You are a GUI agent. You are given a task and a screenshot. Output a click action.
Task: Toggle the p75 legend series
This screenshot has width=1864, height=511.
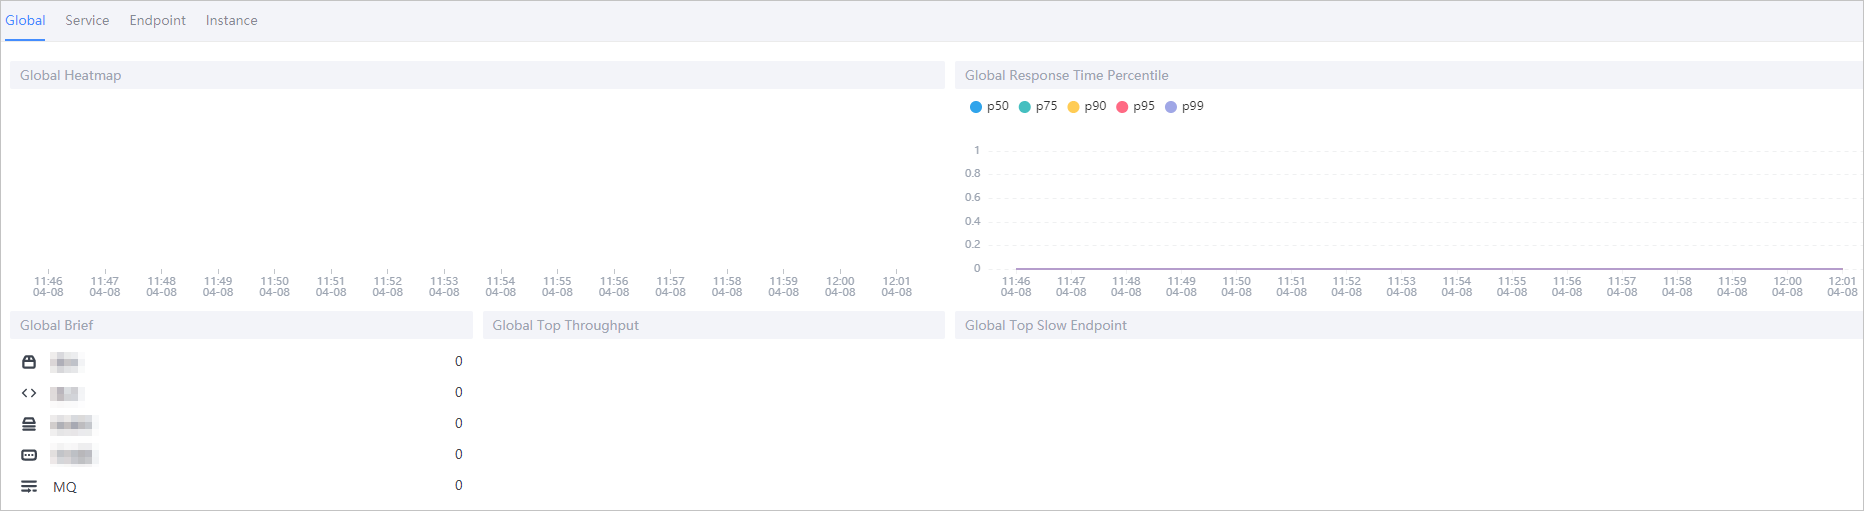(1038, 106)
